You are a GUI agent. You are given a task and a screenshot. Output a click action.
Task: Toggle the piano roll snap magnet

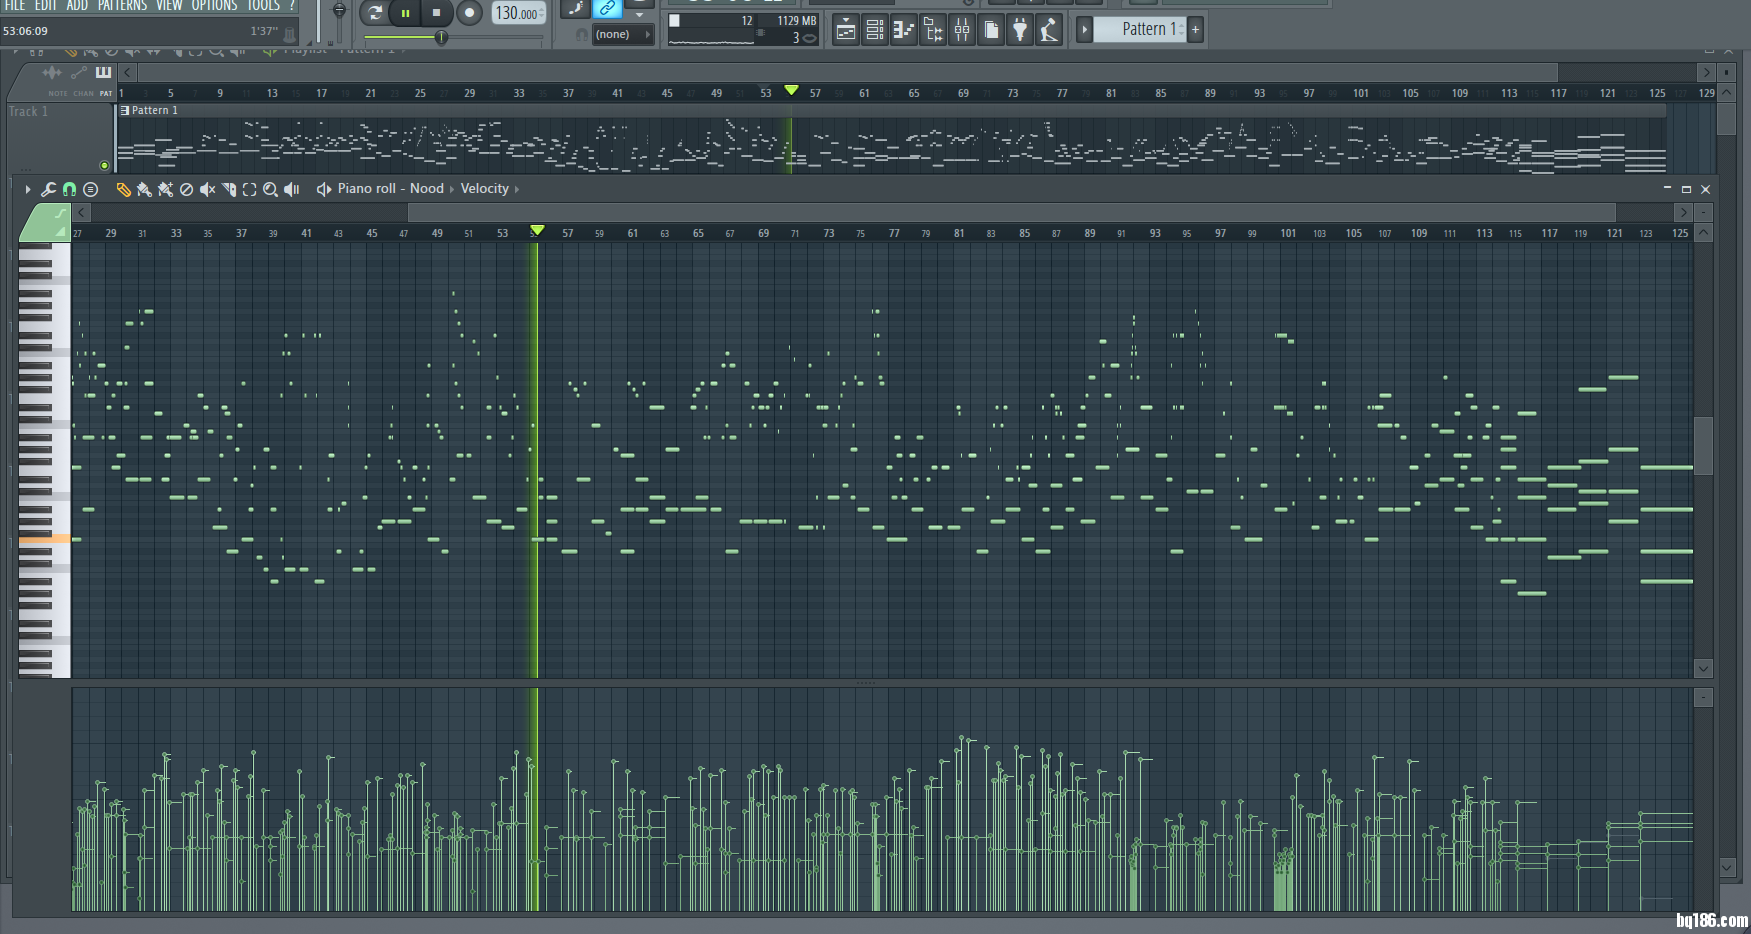tap(69, 189)
